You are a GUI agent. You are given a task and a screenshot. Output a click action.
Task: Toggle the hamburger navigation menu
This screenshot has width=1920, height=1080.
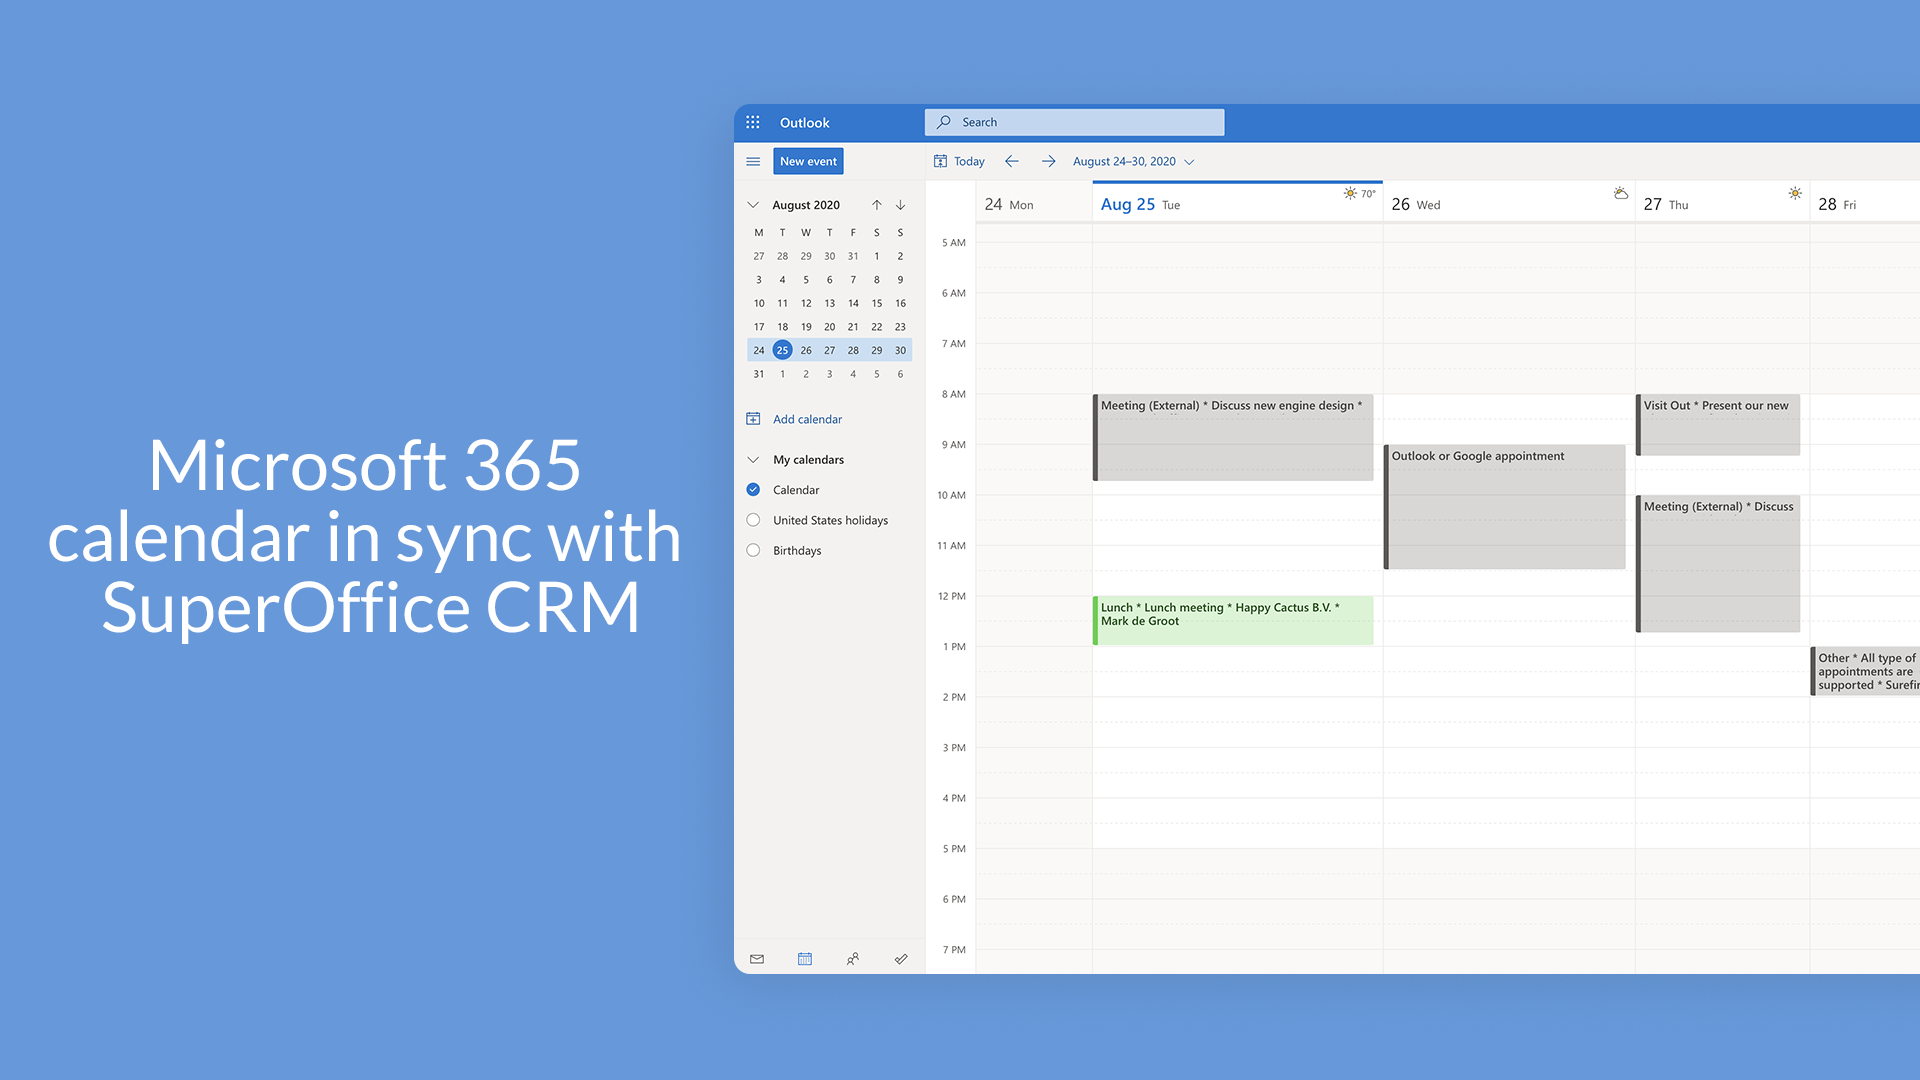point(753,161)
